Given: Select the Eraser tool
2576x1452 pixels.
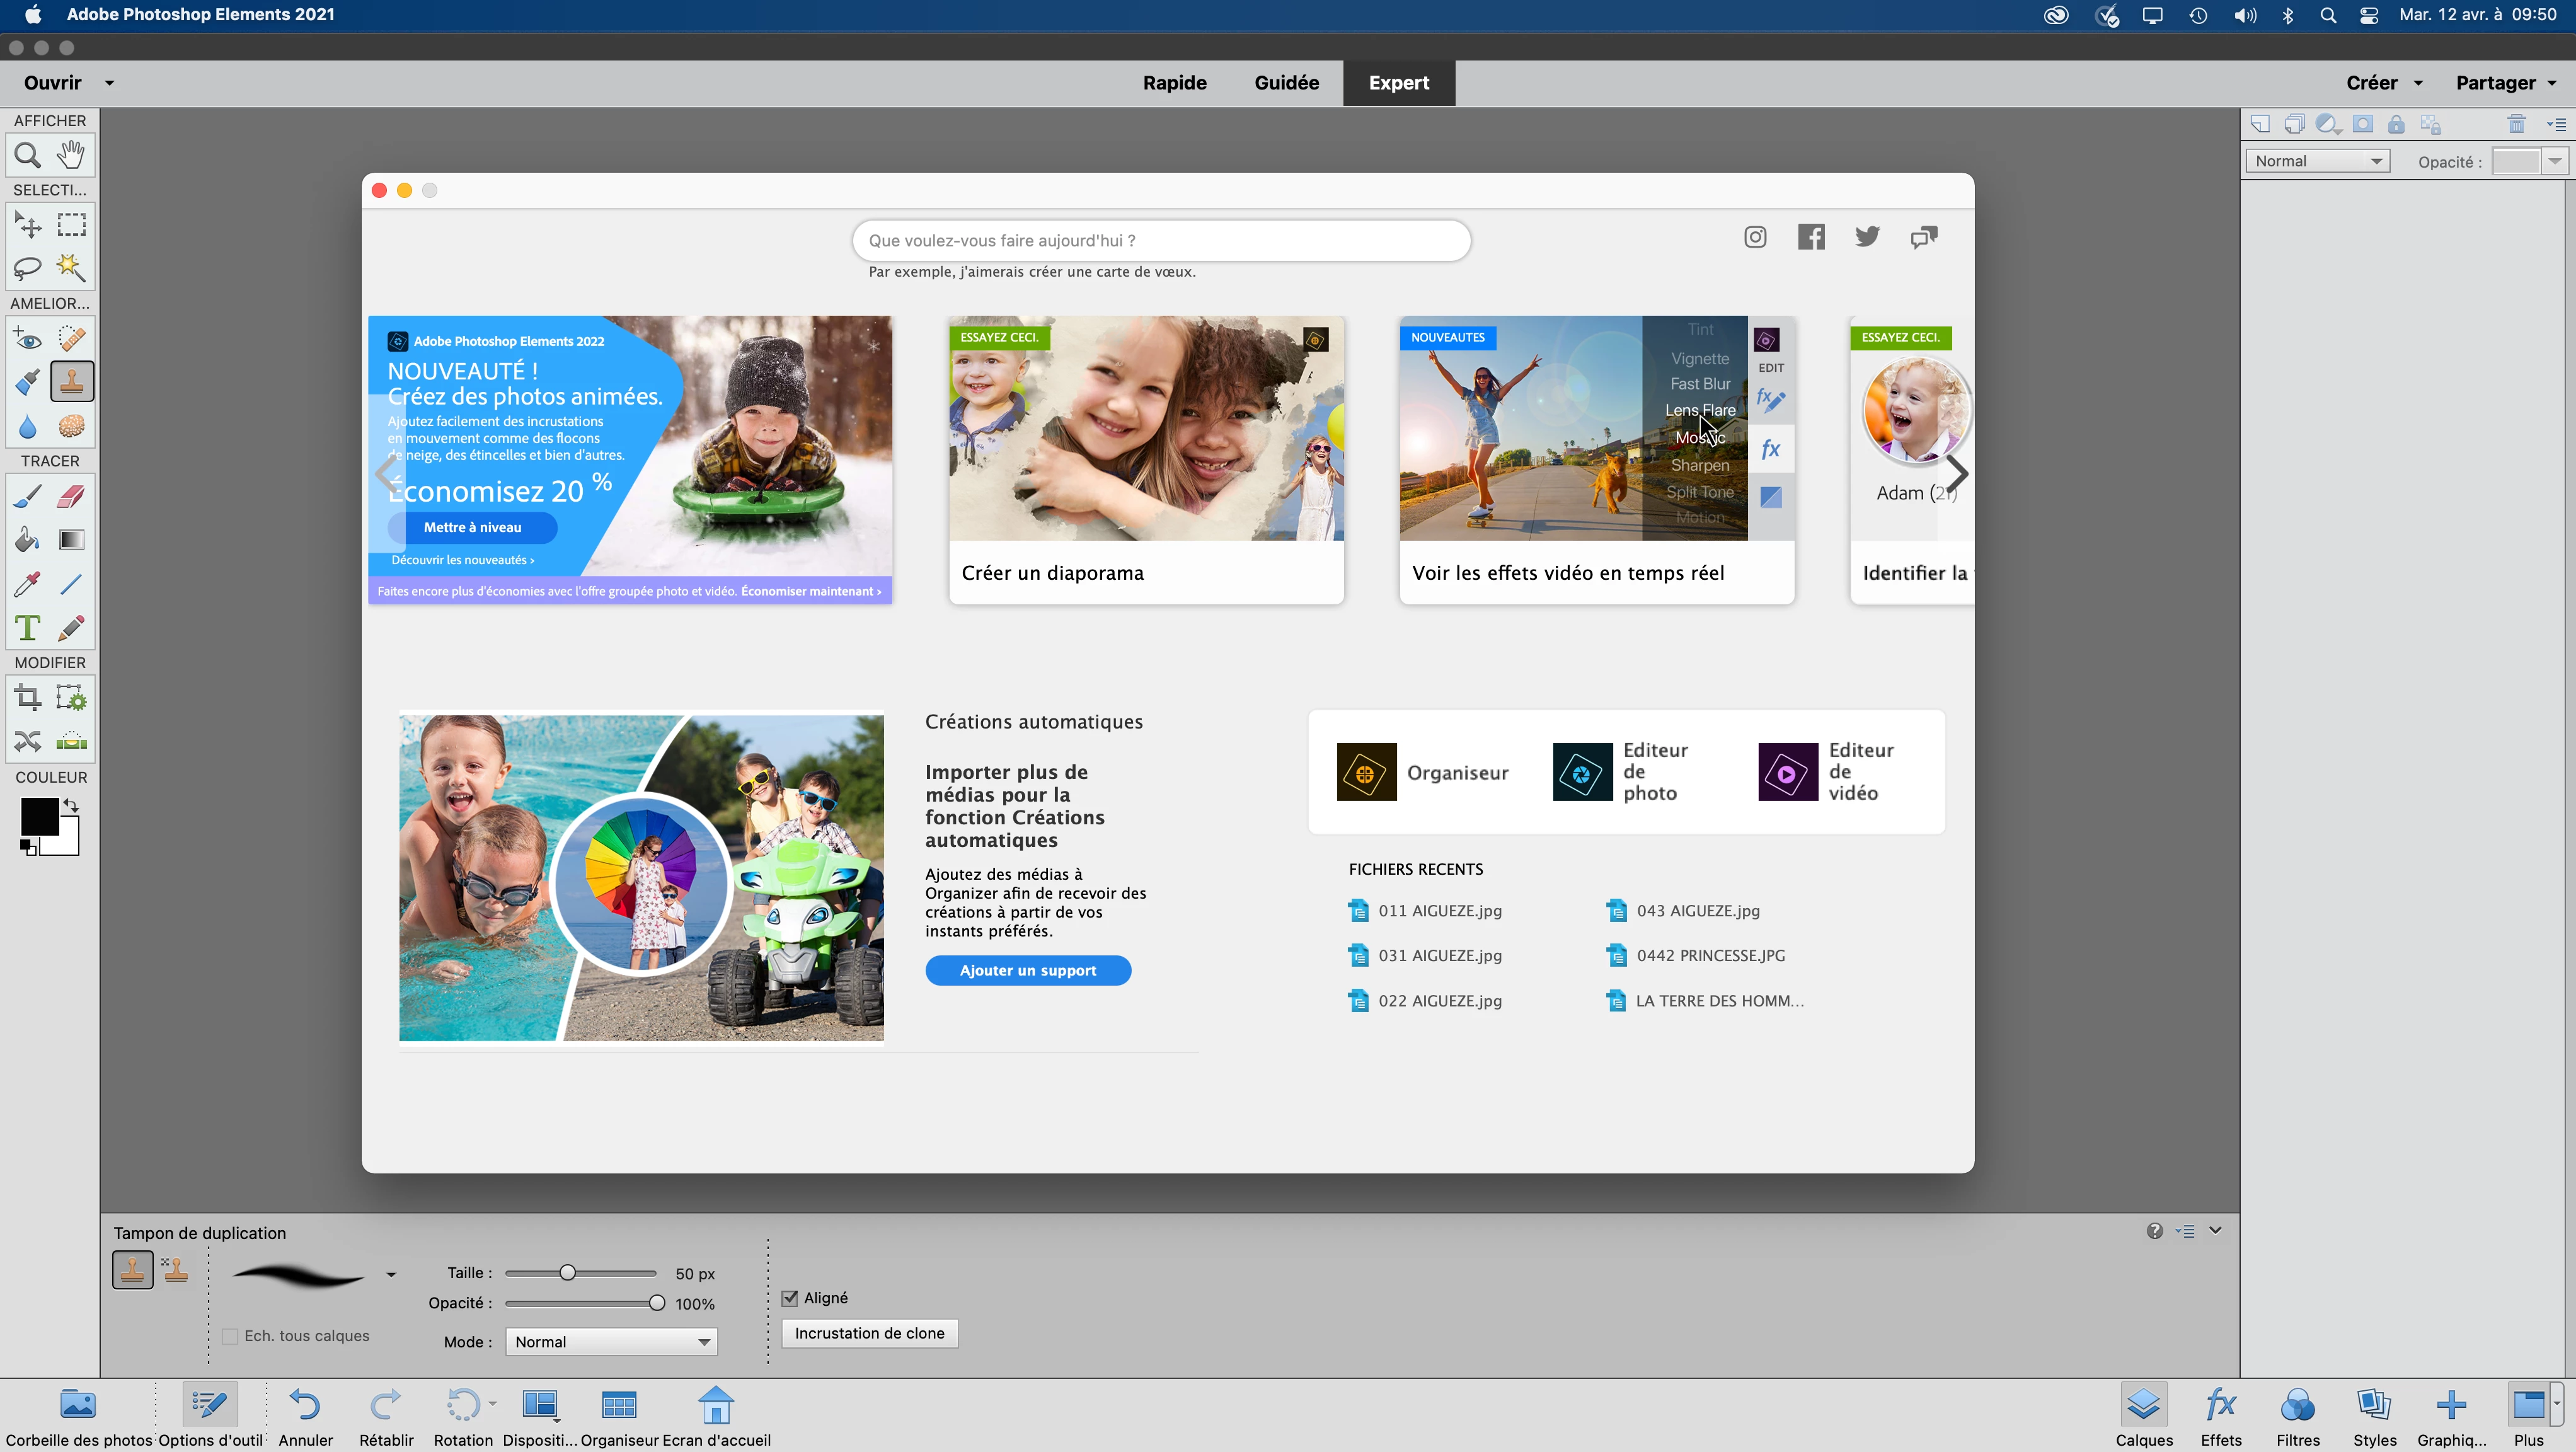Looking at the screenshot, I should pos(71,496).
